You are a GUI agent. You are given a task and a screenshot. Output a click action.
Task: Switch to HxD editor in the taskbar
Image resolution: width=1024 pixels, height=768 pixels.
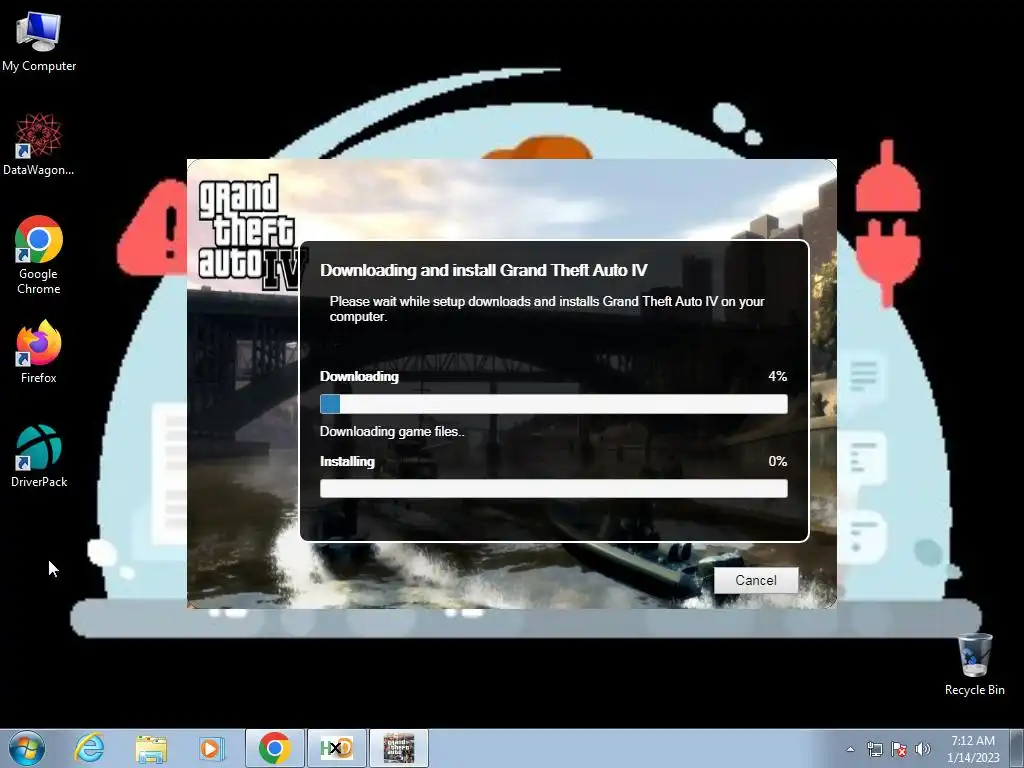(337, 748)
